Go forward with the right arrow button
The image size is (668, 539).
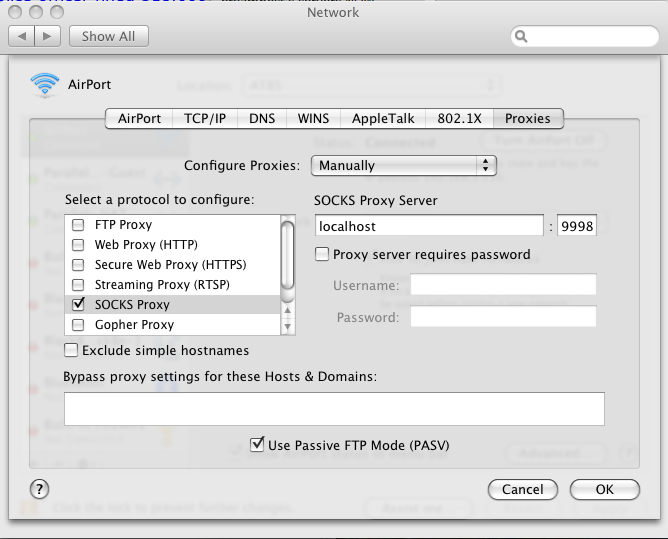pos(47,36)
